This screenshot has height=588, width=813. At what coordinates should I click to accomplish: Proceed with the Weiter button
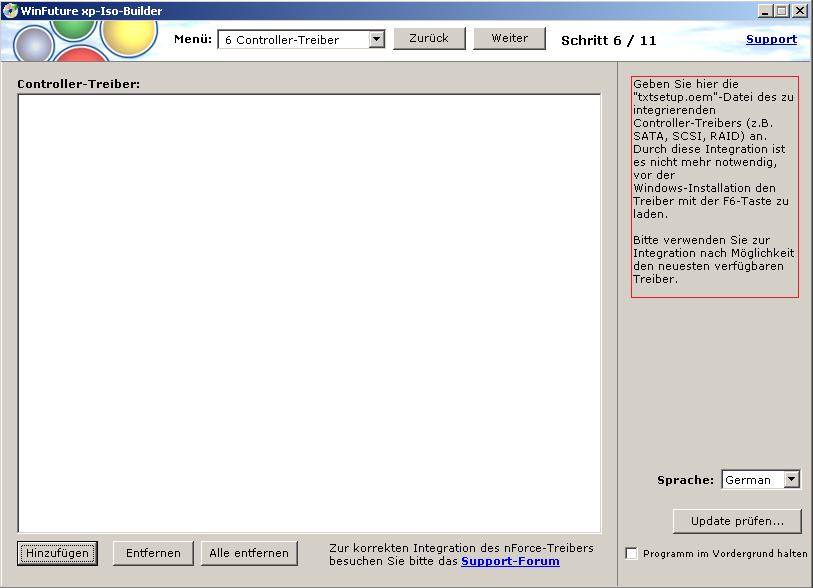click(509, 38)
